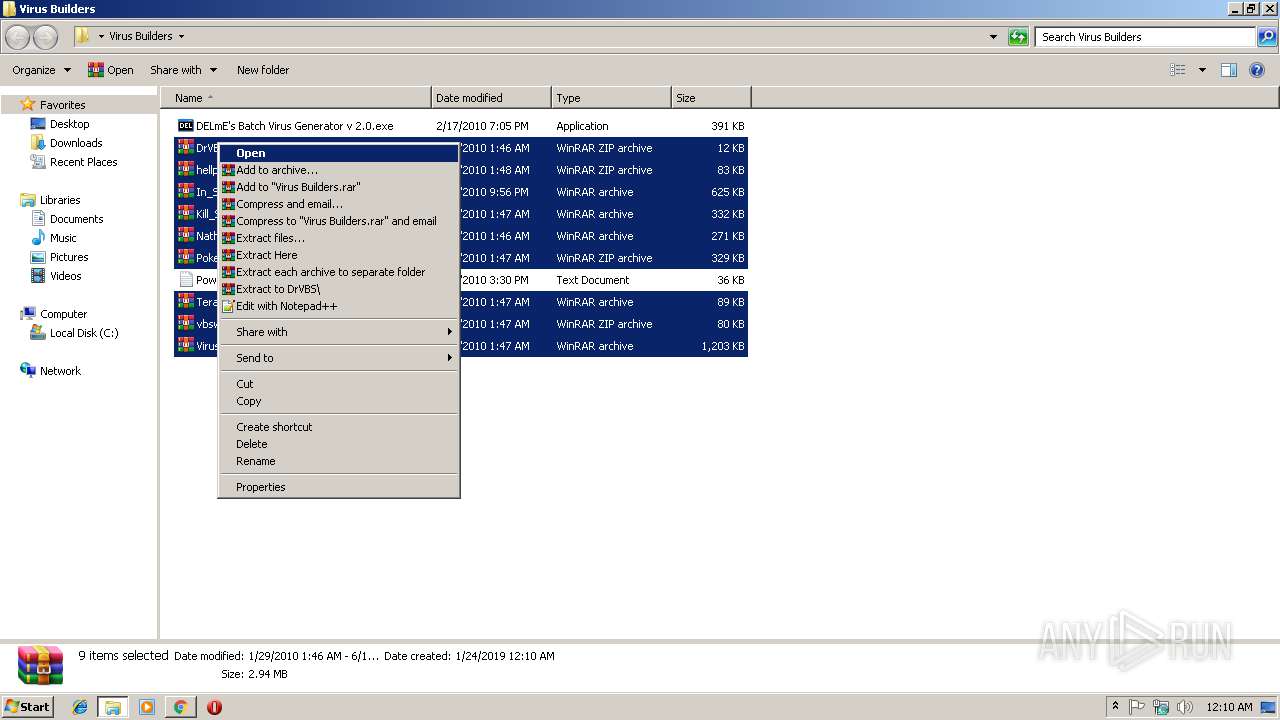The image size is (1280, 720).
Task: Click the refresh button next to address bar
Action: pos(1018,37)
